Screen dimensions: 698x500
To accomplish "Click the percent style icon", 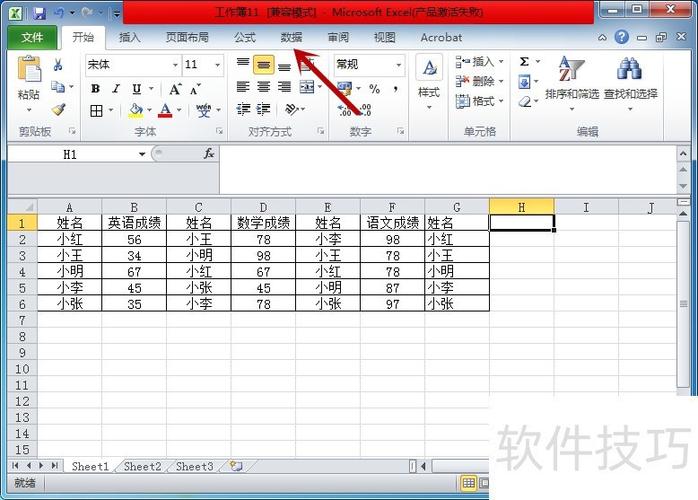I will click(x=375, y=89).
